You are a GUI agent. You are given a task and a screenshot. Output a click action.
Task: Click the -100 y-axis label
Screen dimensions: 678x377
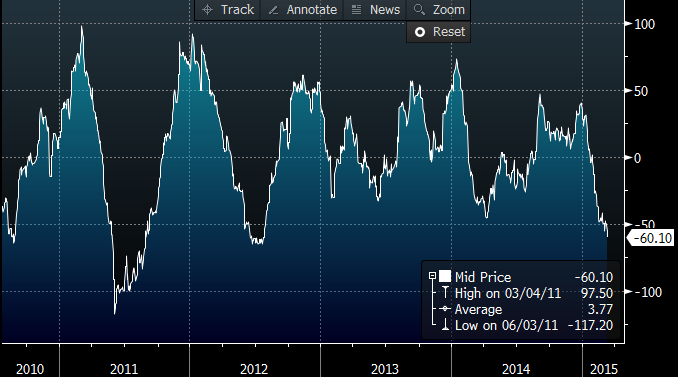648,292
